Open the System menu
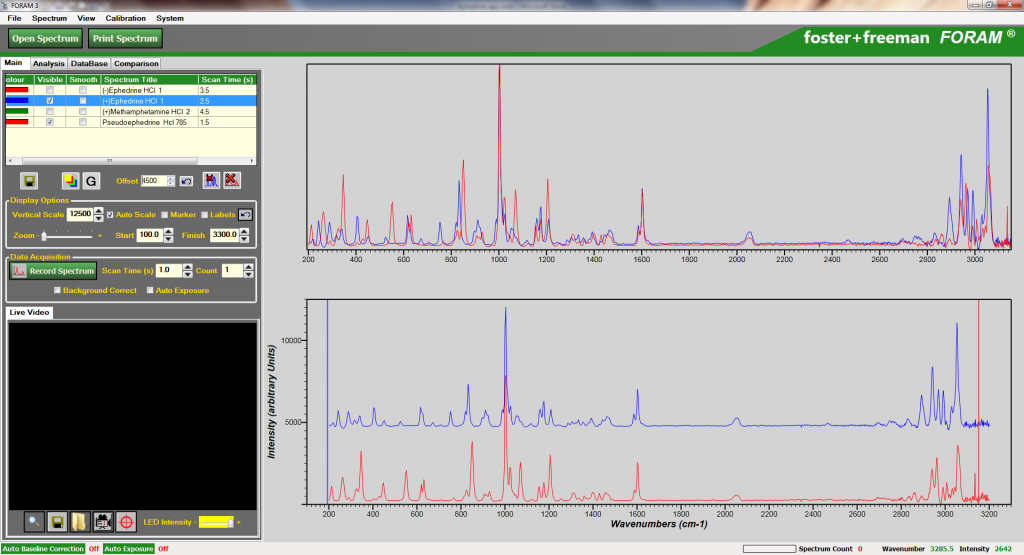Viewport: 1024px width, 555px height. click(x=169, y=18)
